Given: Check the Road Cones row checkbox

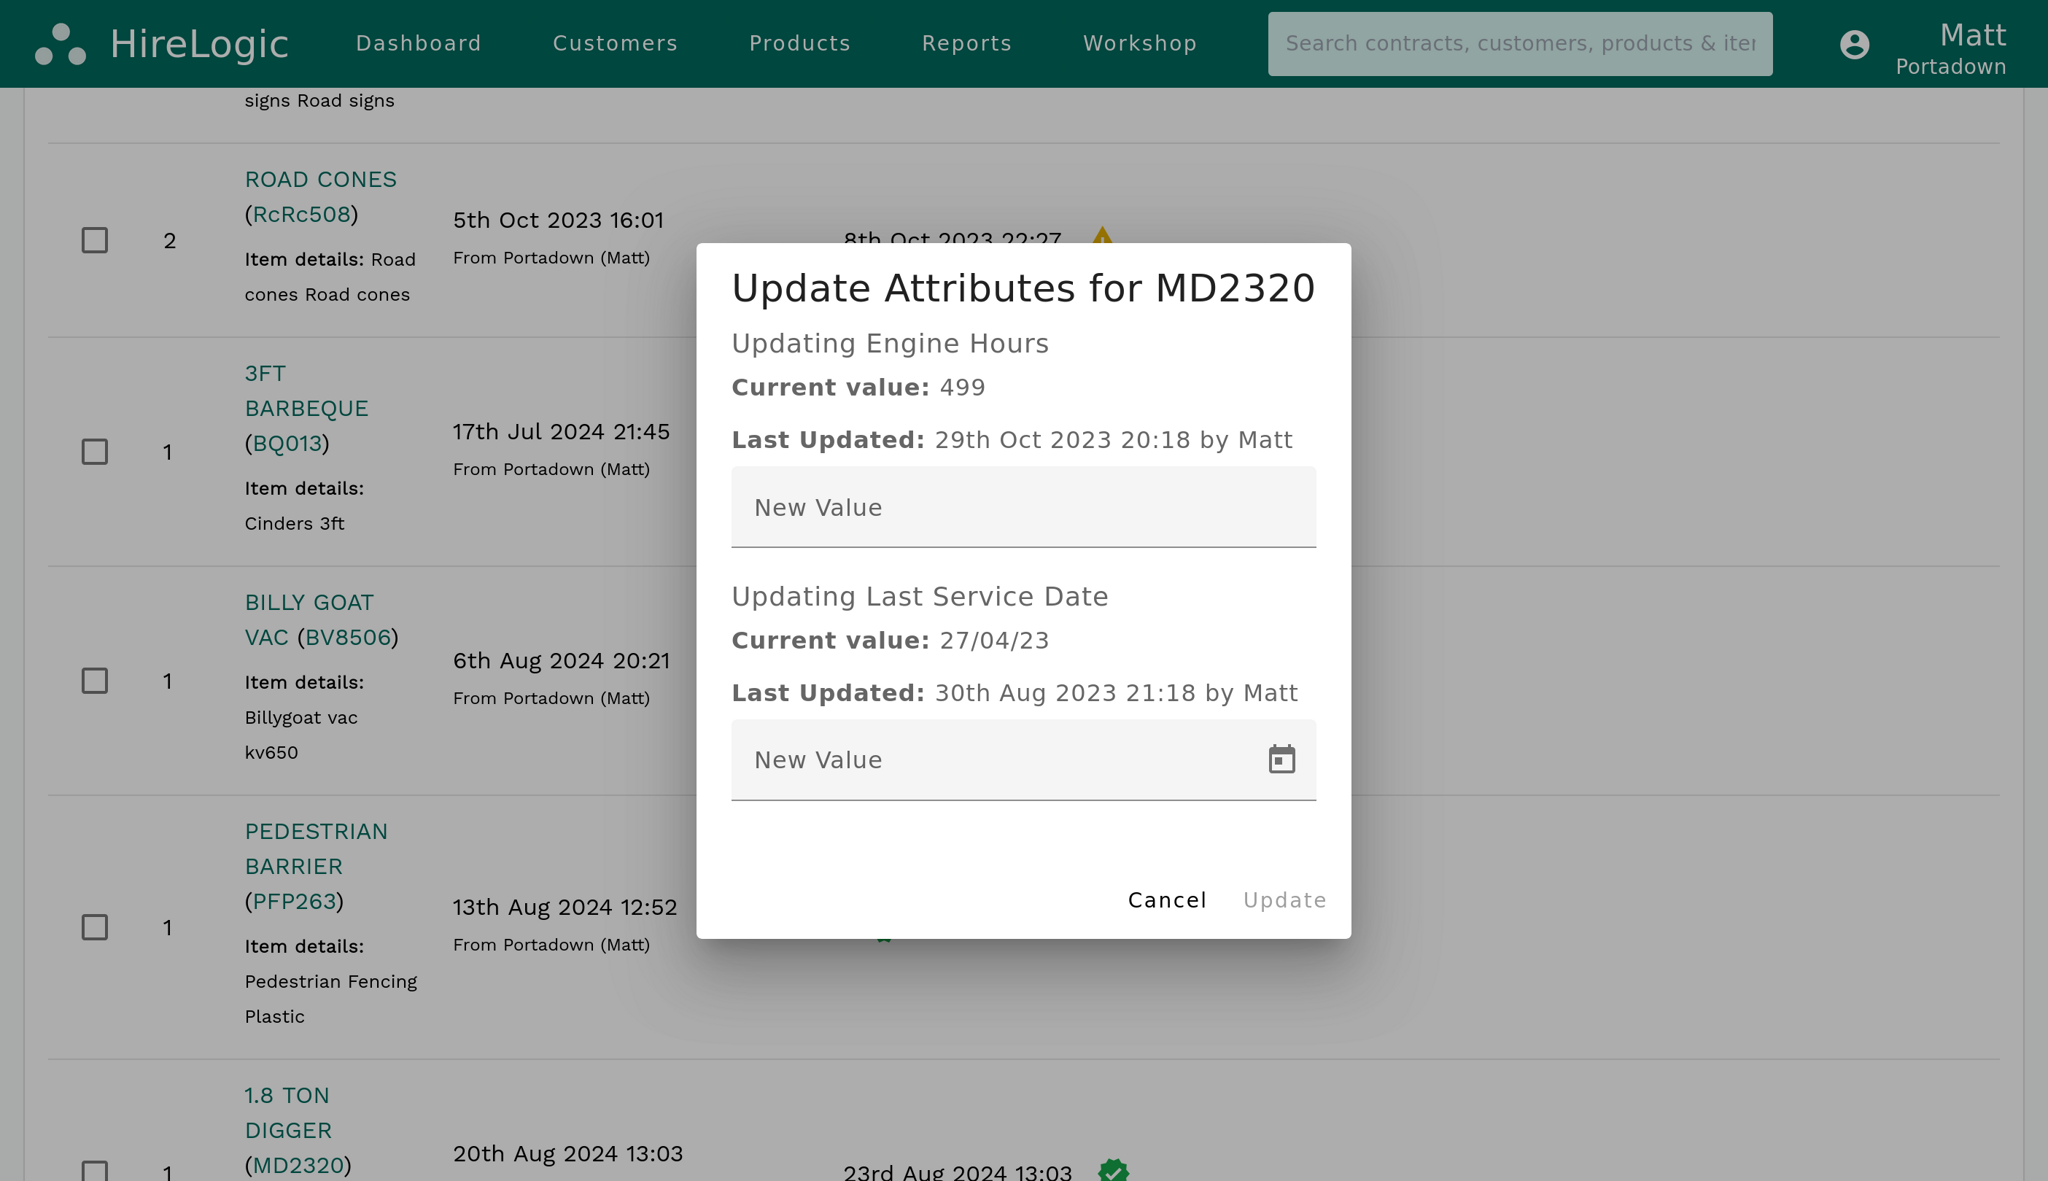Looking at the screenshot, I should tap(95, 240).
